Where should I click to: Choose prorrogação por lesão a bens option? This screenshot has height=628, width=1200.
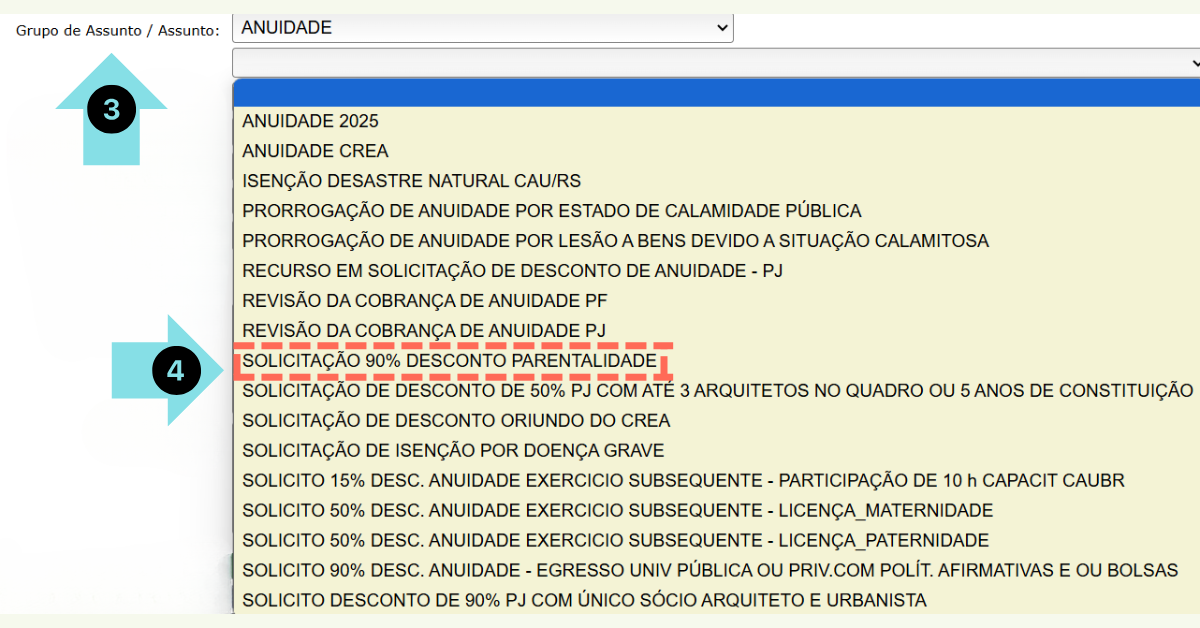(x=615, y=241)
